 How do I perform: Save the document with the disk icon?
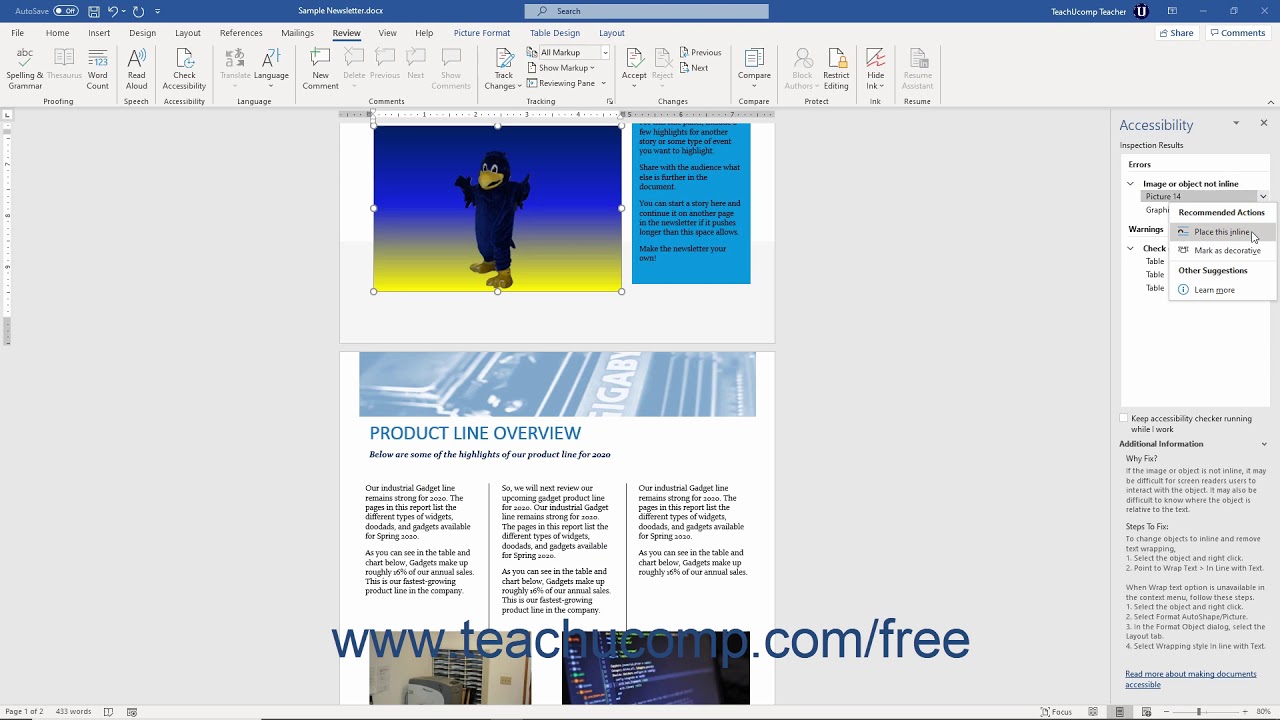(94, 11)
